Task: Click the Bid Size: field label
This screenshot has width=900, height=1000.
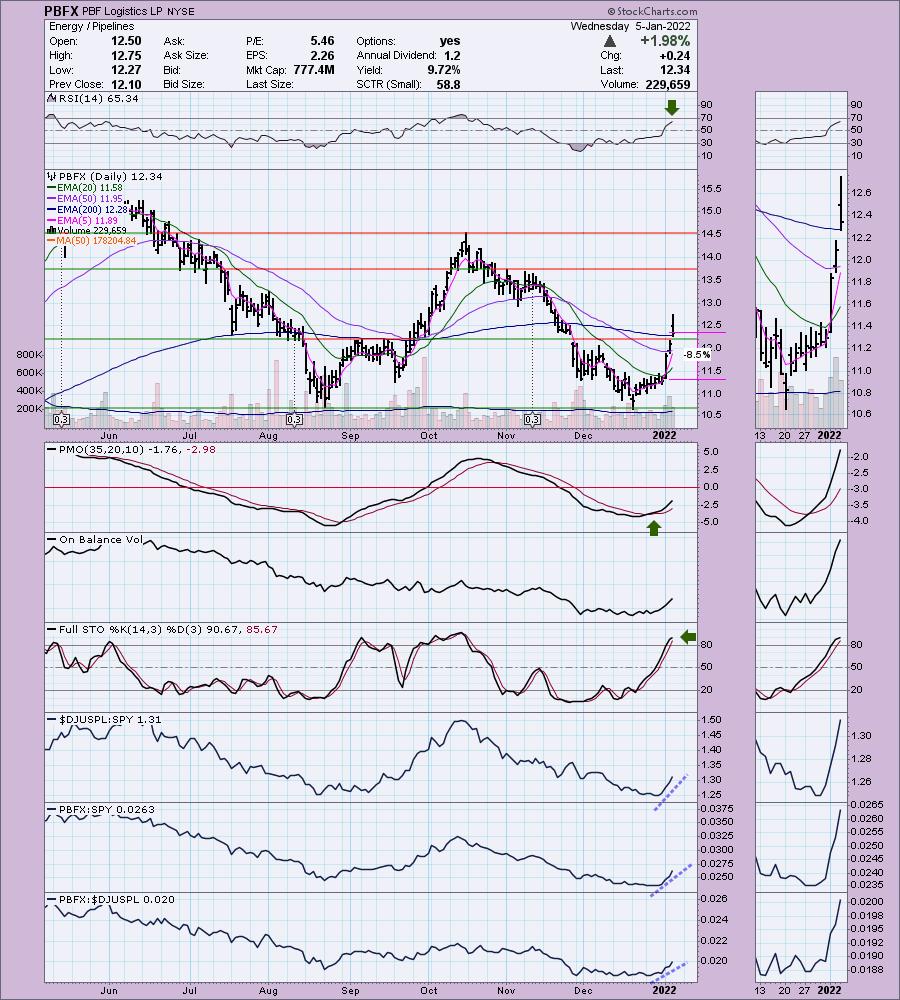Action: [x=184, y=84]
